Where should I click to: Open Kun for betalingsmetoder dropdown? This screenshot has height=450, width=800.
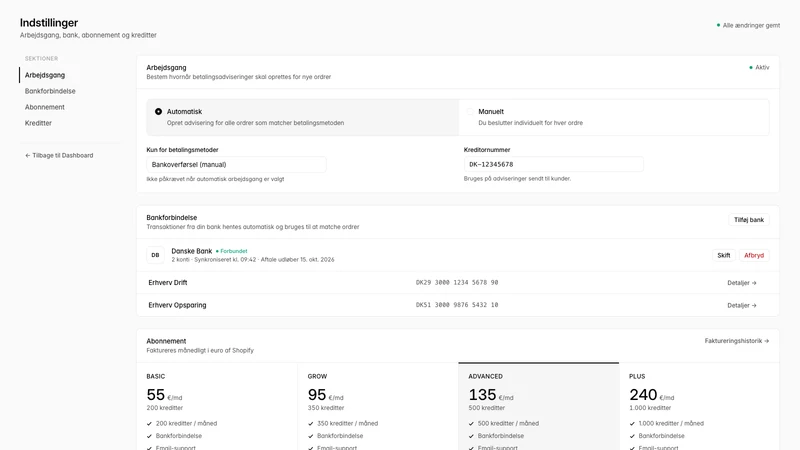[x=236, y=164]
